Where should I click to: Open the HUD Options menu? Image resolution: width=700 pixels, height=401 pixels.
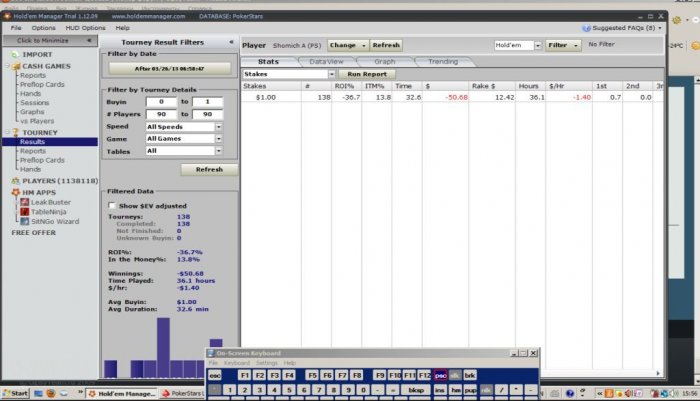pyautogui.click(x=85, y=28)
